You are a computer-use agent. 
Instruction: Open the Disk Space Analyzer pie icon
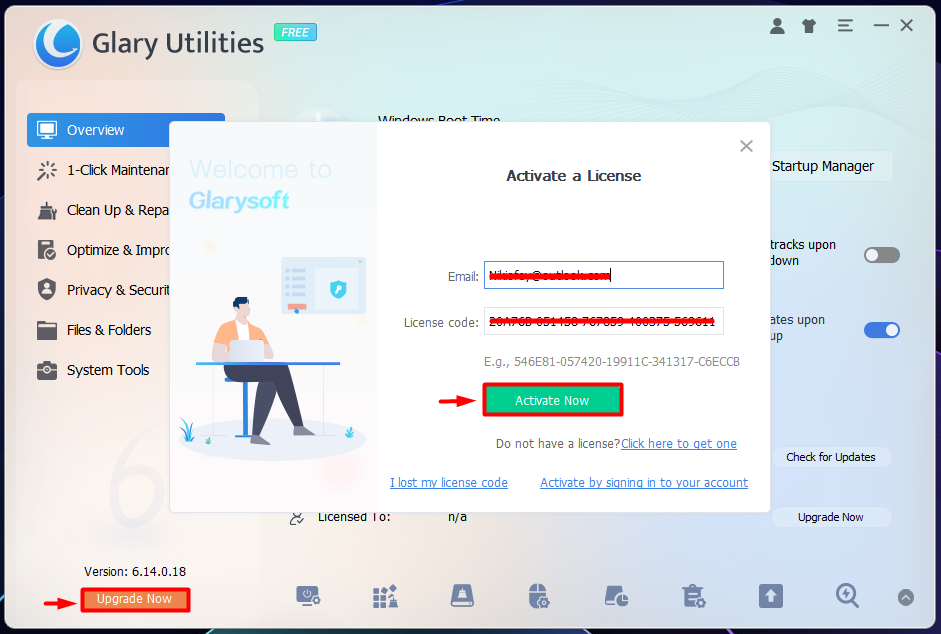616,597
